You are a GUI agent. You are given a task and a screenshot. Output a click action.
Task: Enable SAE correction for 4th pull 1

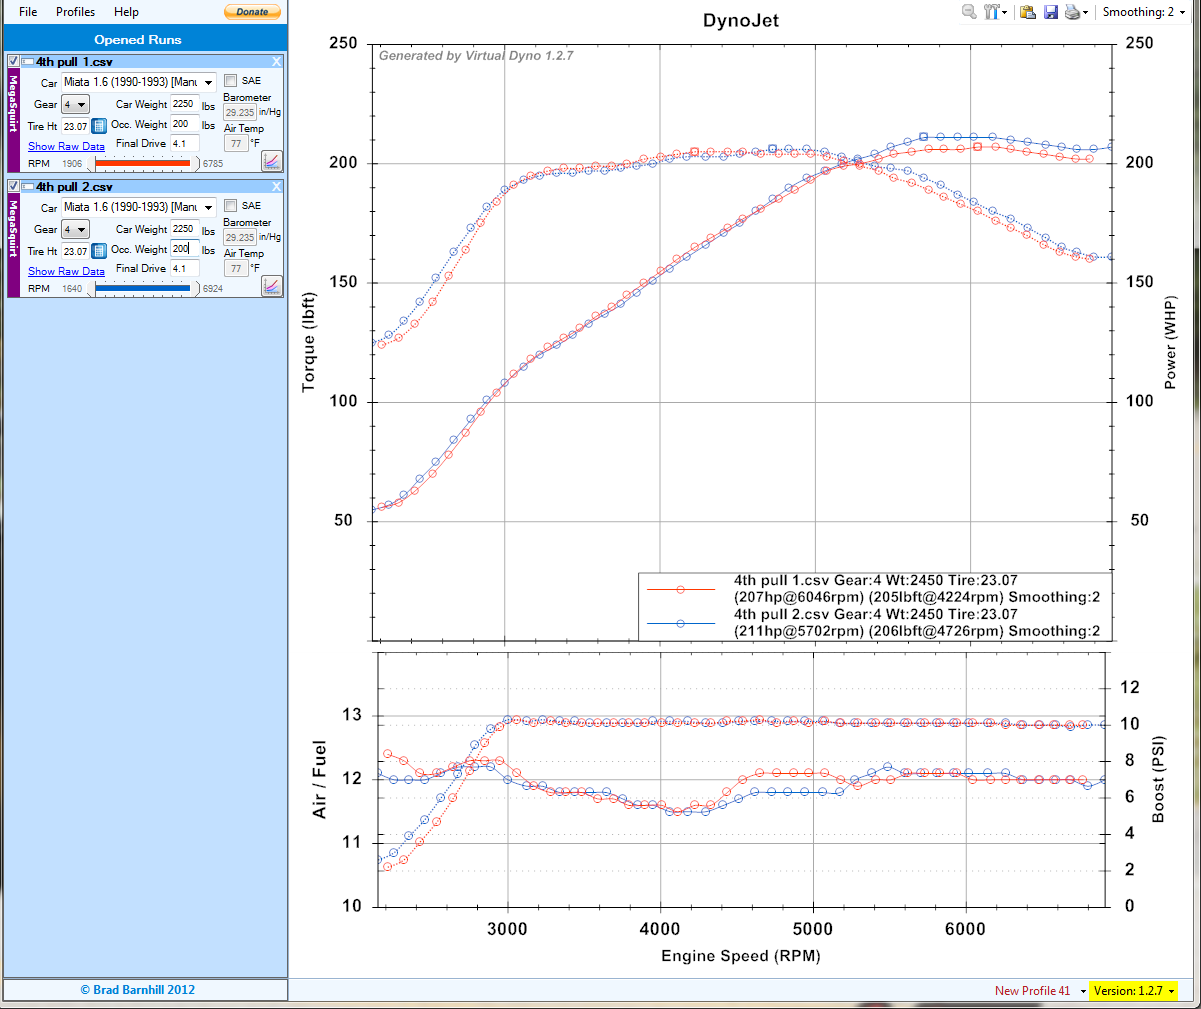pos(231,81)
